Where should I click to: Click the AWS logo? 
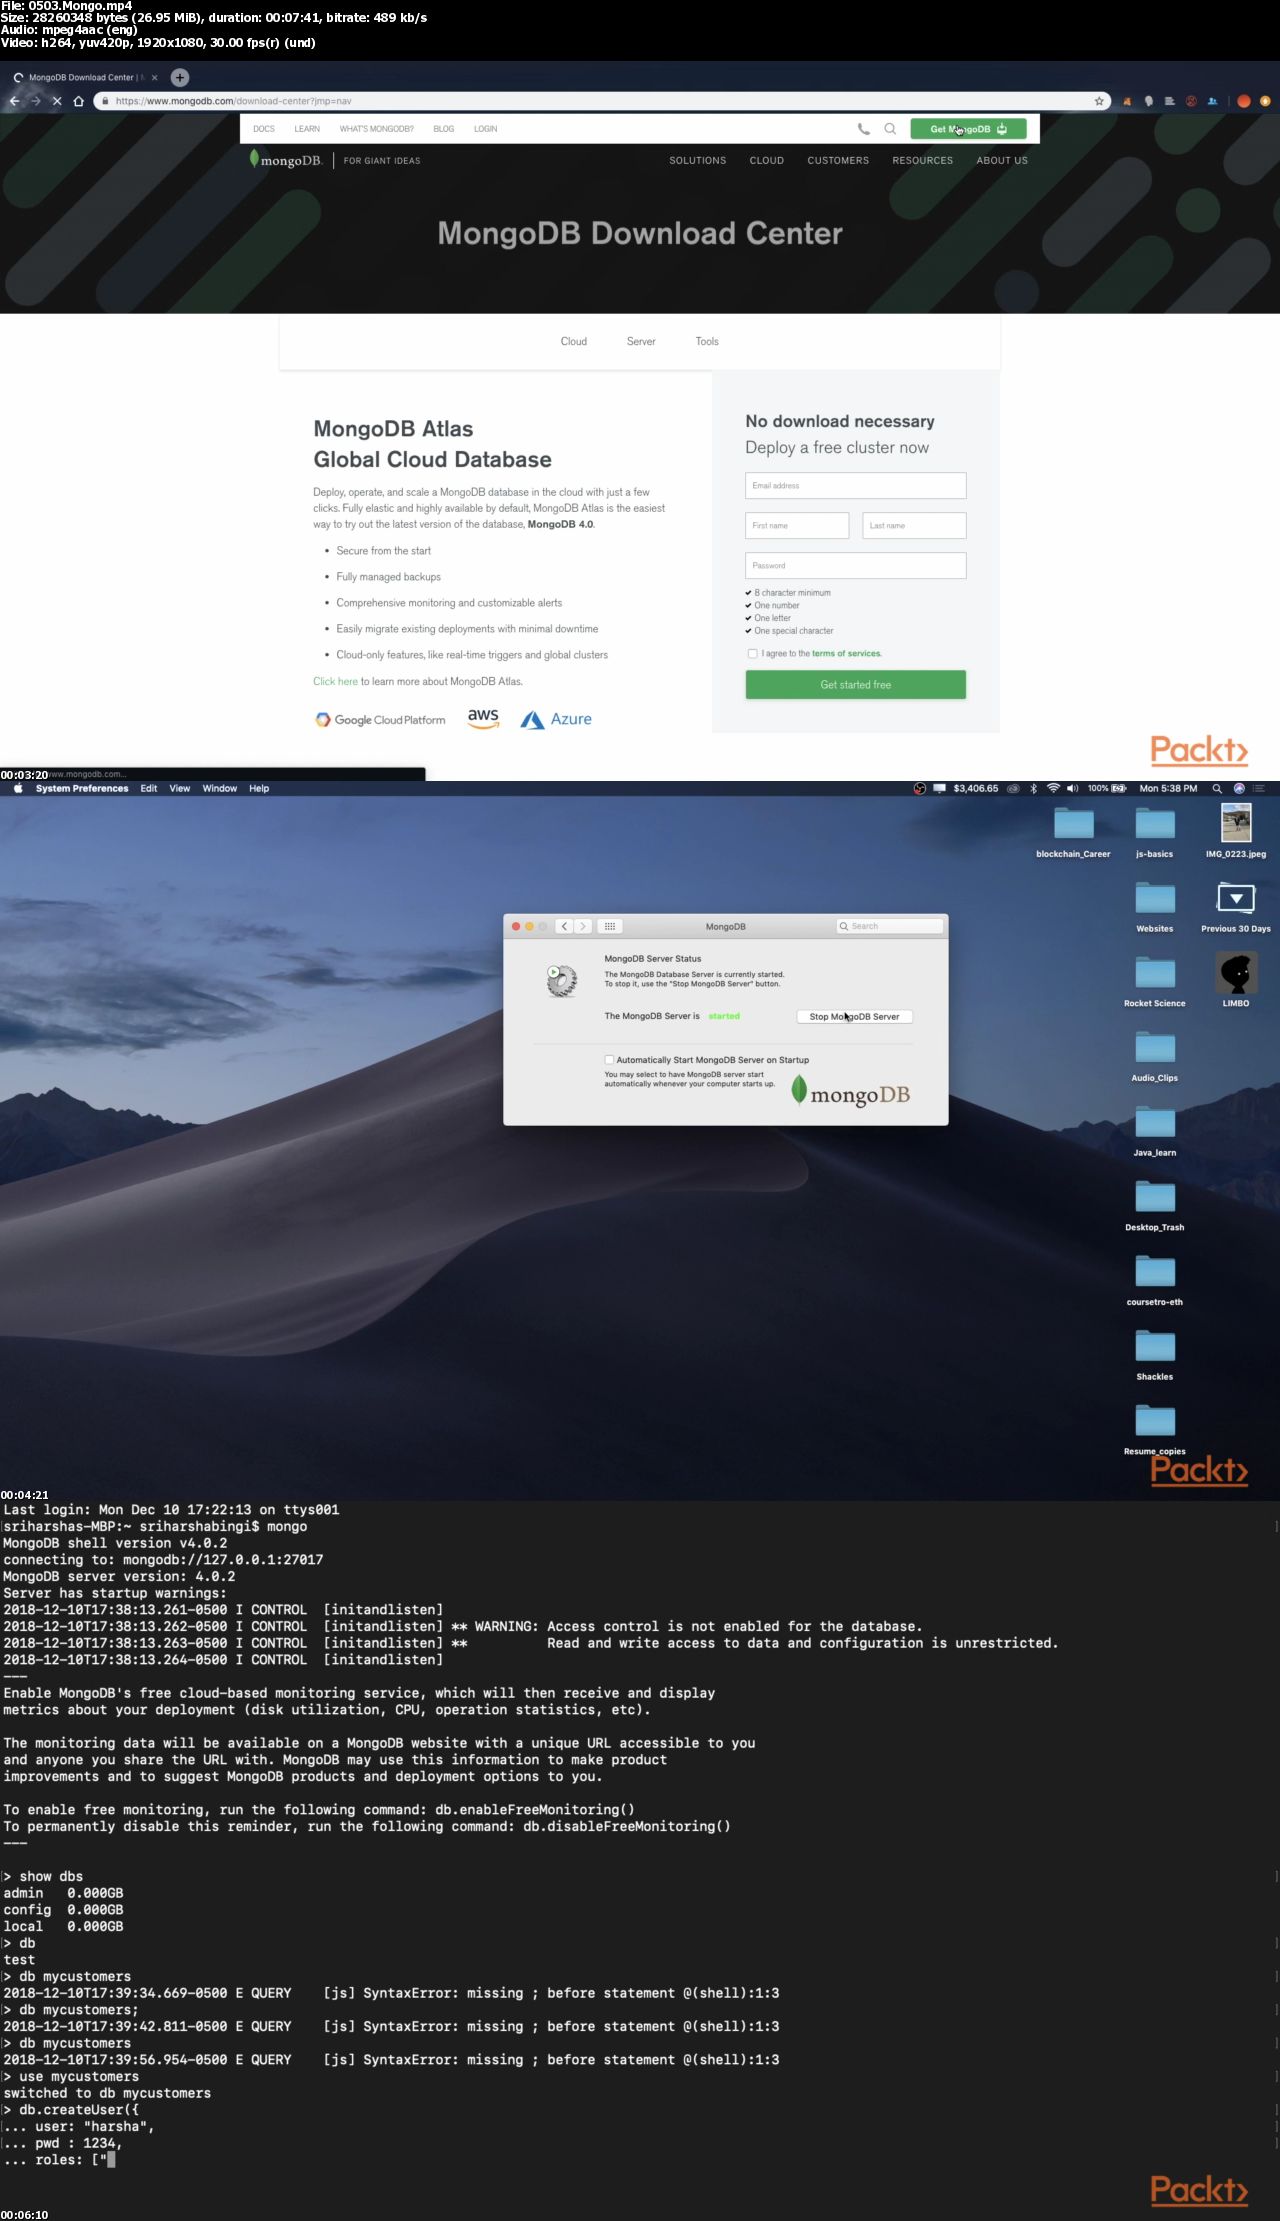click(x=483, y=718)
